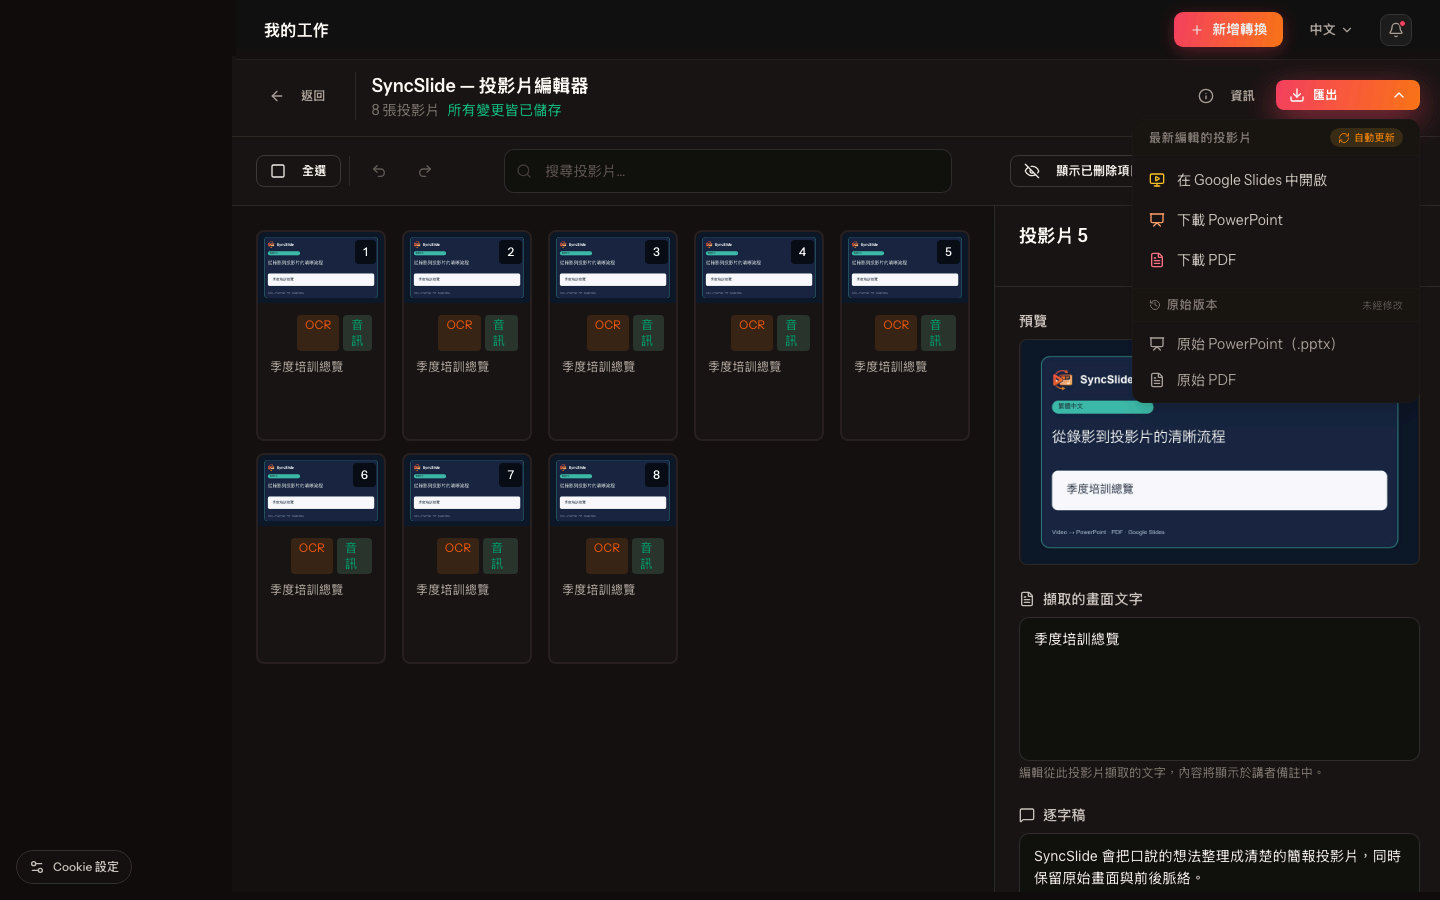1440x900 pixels.
Task: Undo the last edit
Action: point(379,171)
